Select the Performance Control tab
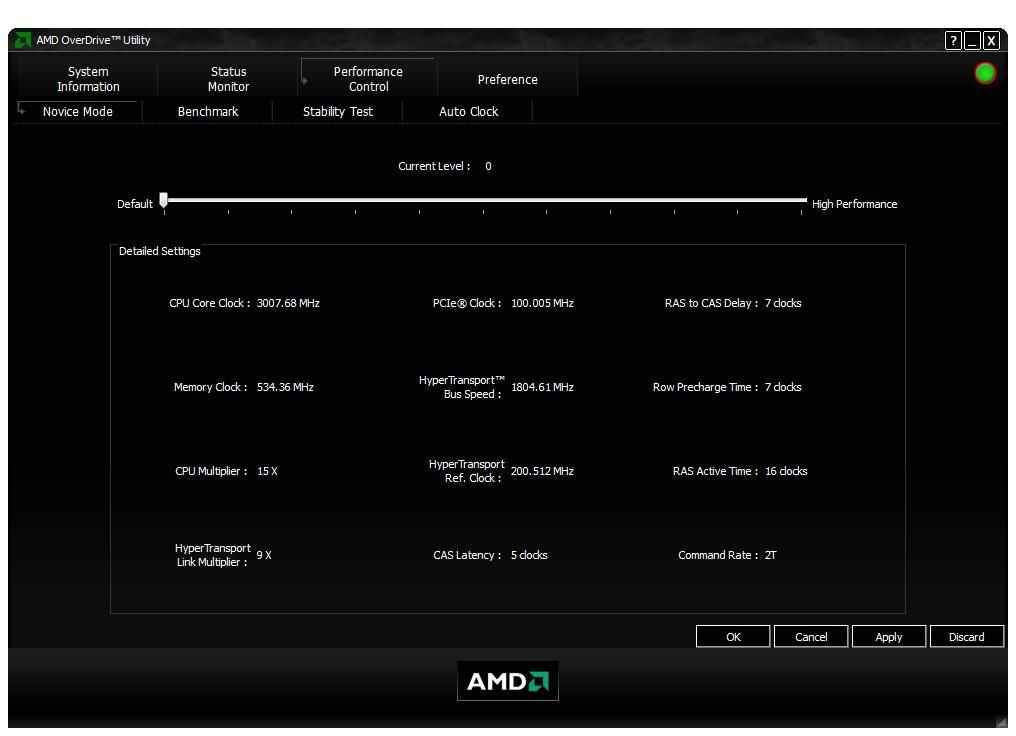The height and width of the screenshot is (736, 1016). click(x=368, y=79)
